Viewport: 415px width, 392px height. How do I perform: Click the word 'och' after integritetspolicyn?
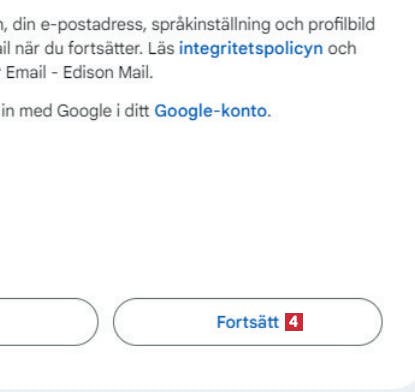(342, 49)
